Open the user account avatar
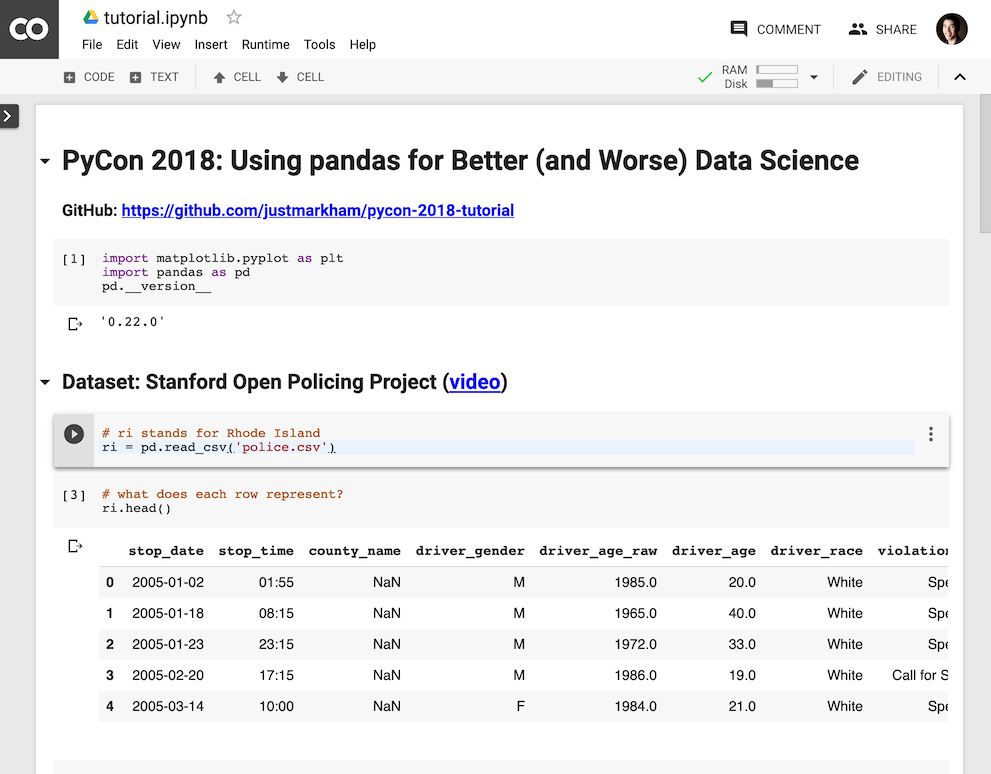This screenshot has width=991, height=774. click(x=951, y=29)
